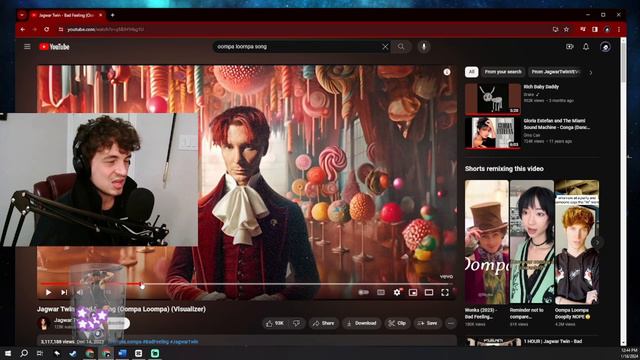Open more actions ellipsis under the video
The image size is (640, 360).
[x=451, y=323]
